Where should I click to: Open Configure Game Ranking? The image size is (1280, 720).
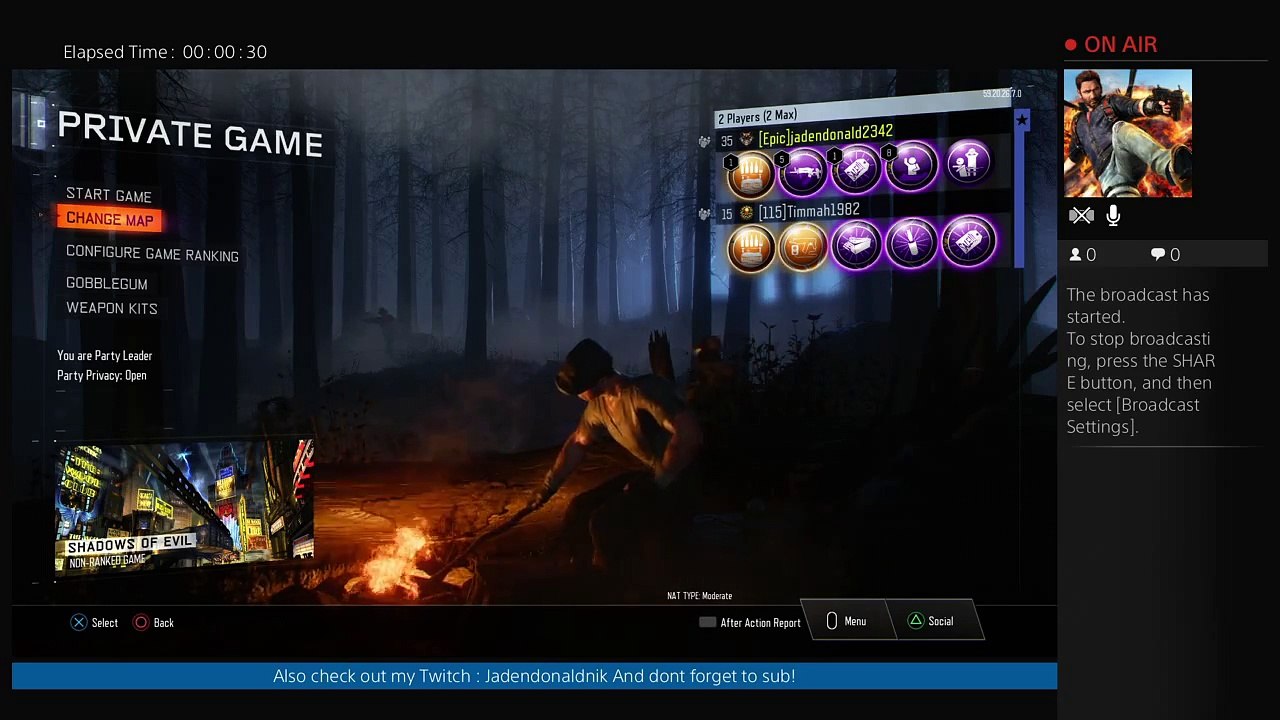pyautogui.click(x=152, y=254)
